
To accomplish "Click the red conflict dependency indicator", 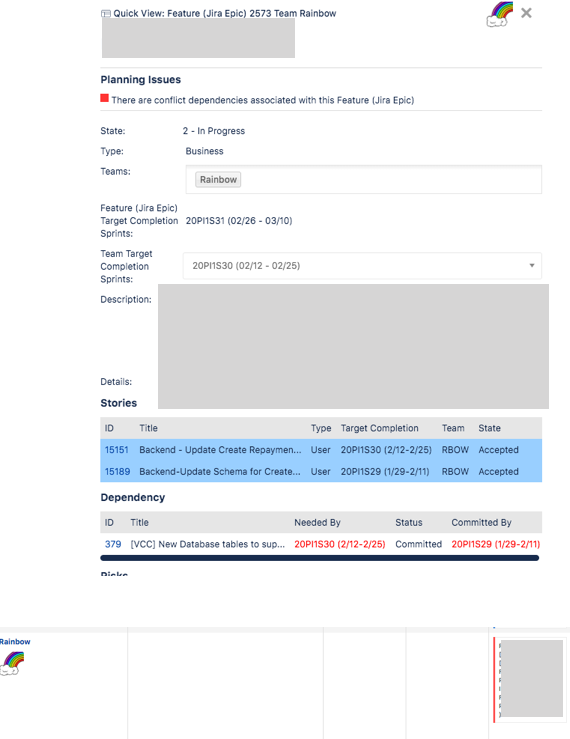I will point(105,98).
